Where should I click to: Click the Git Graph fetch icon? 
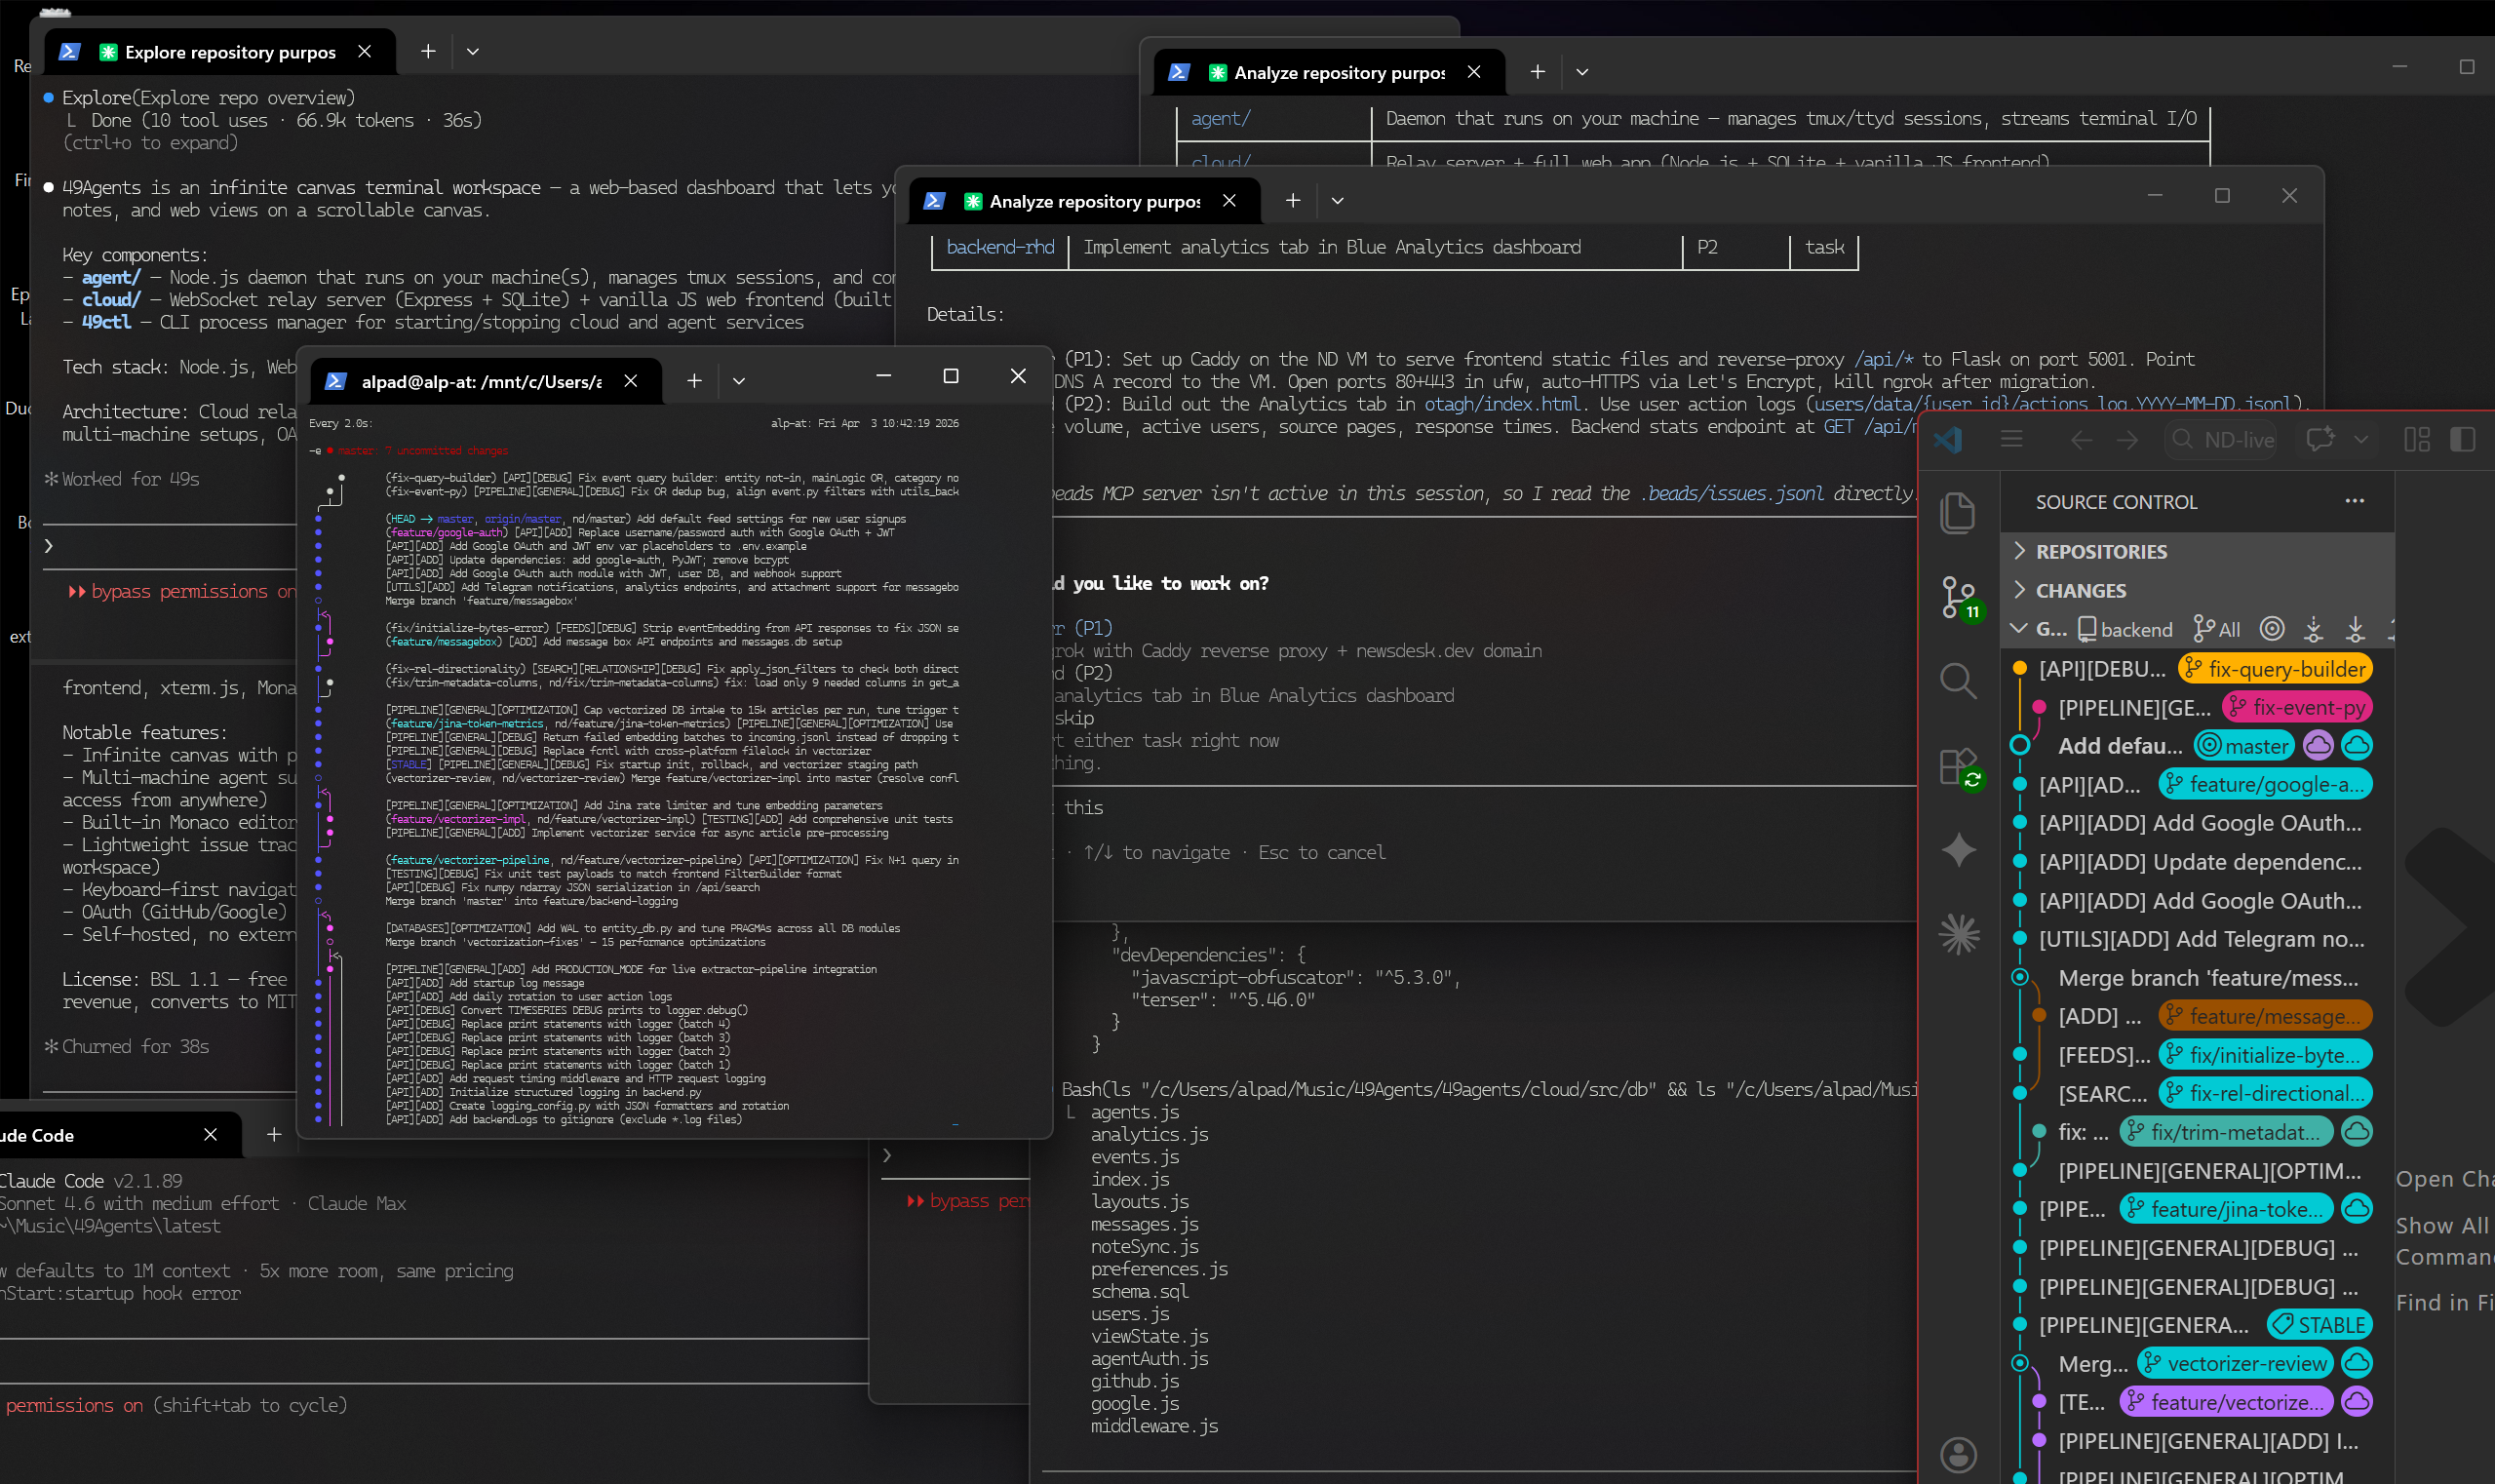tap(2313, 629)
